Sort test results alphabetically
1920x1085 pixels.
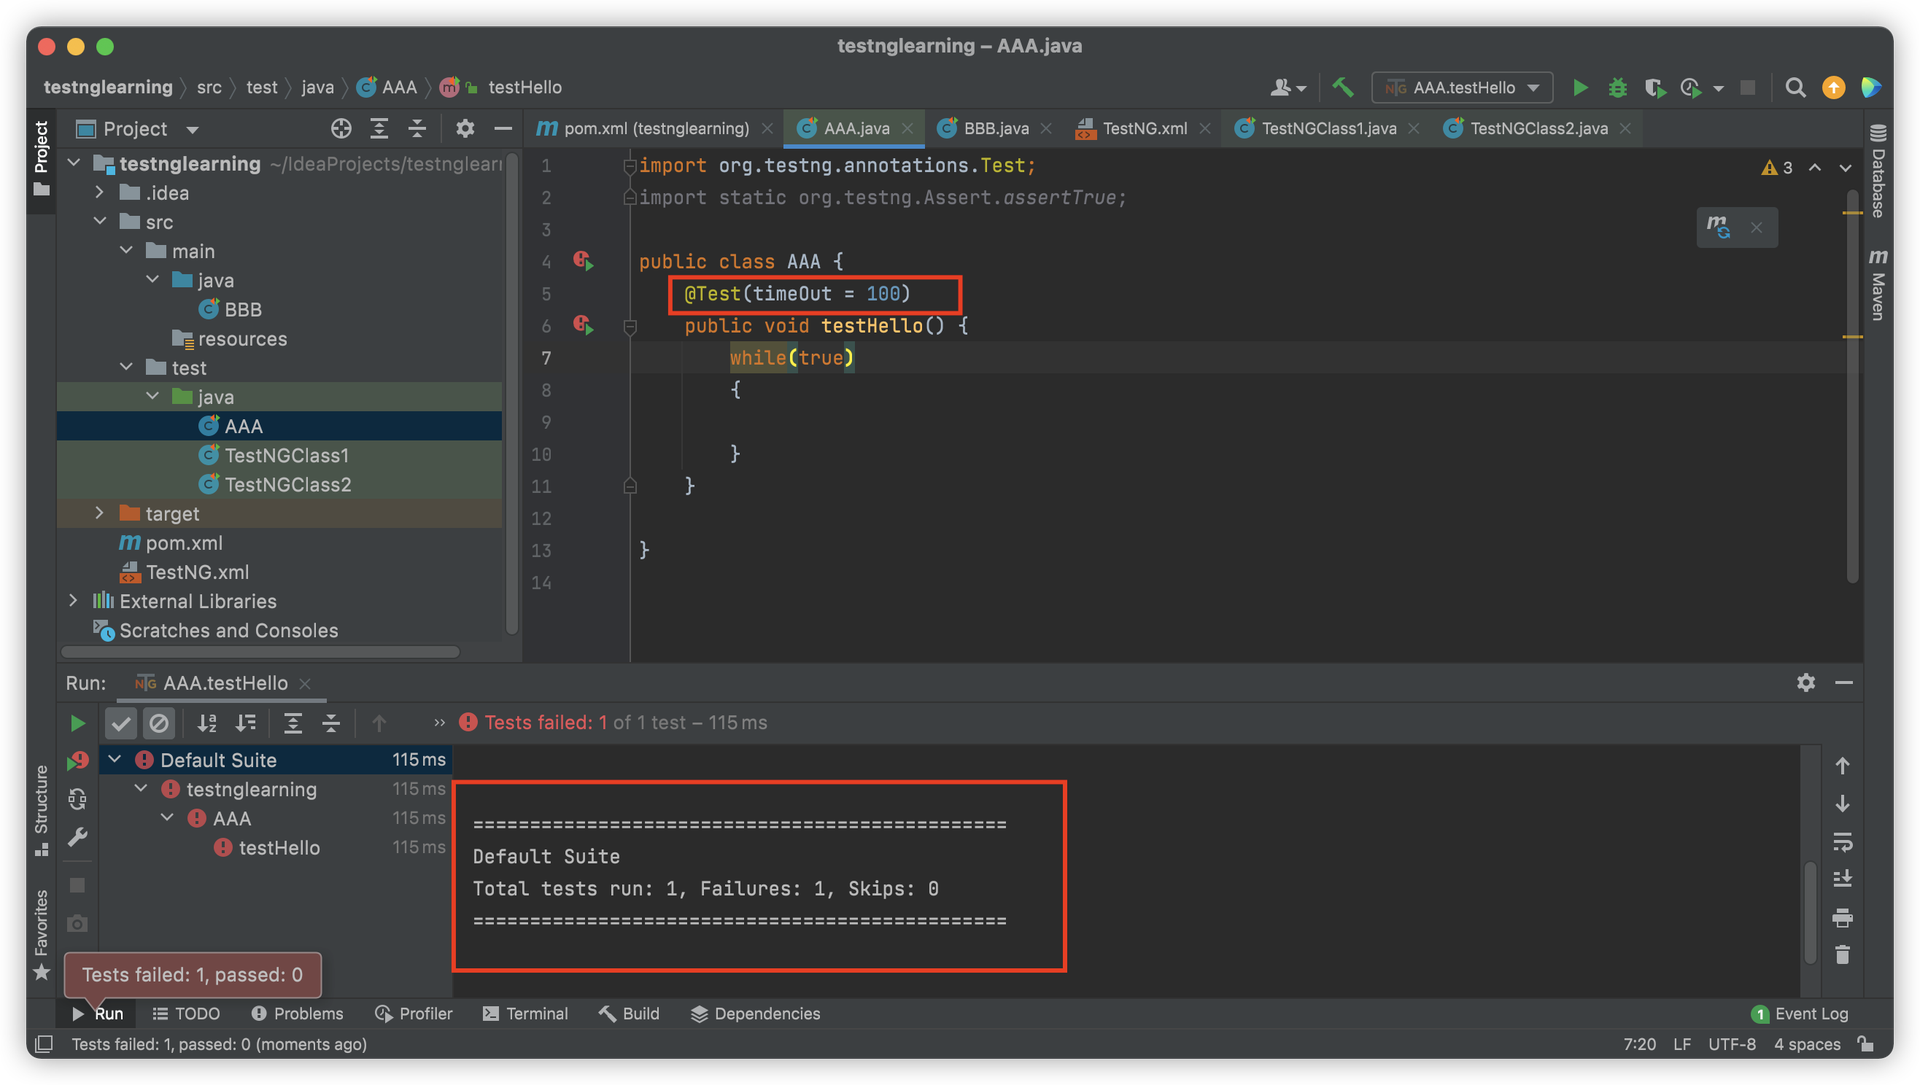(x=207, y=723)
